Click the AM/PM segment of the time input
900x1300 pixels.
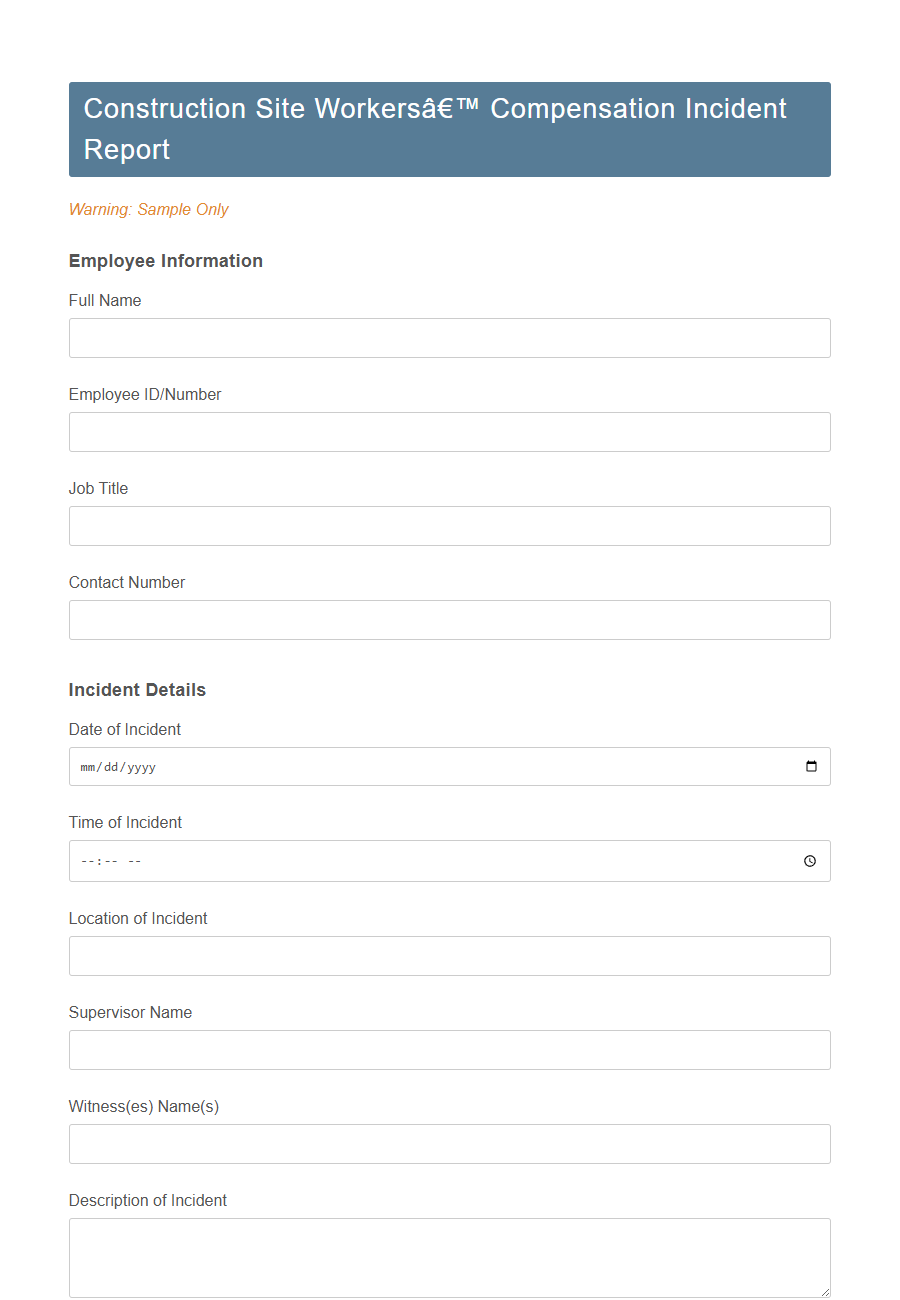coord(133,861)
